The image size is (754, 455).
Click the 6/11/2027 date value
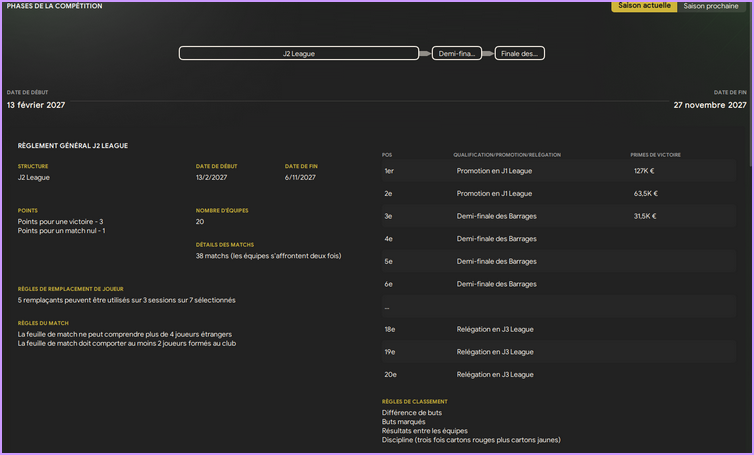[300, 177]
